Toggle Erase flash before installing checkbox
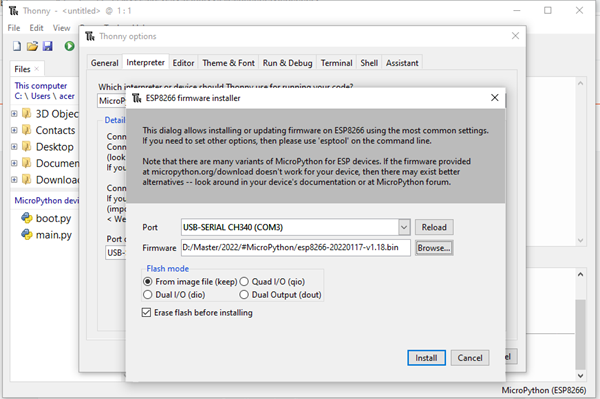The width and height of the screenshot is (600, 399). (x=146, y=313)
